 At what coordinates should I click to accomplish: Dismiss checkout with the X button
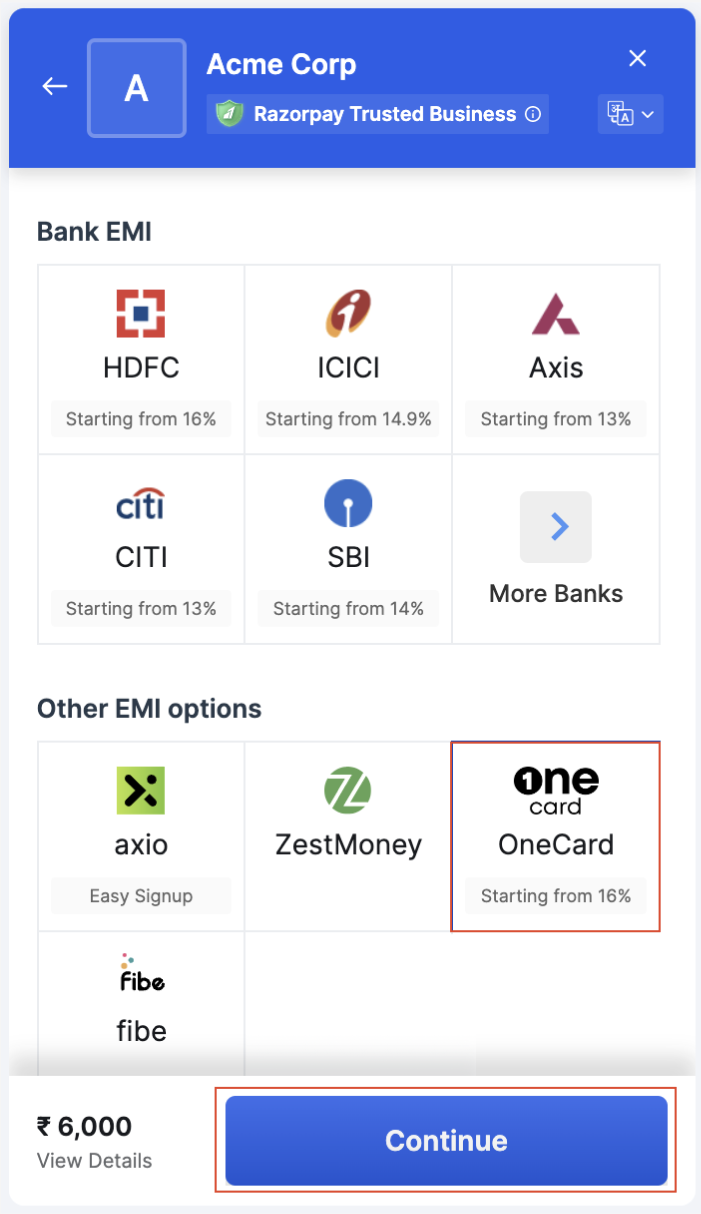(637, 58)
